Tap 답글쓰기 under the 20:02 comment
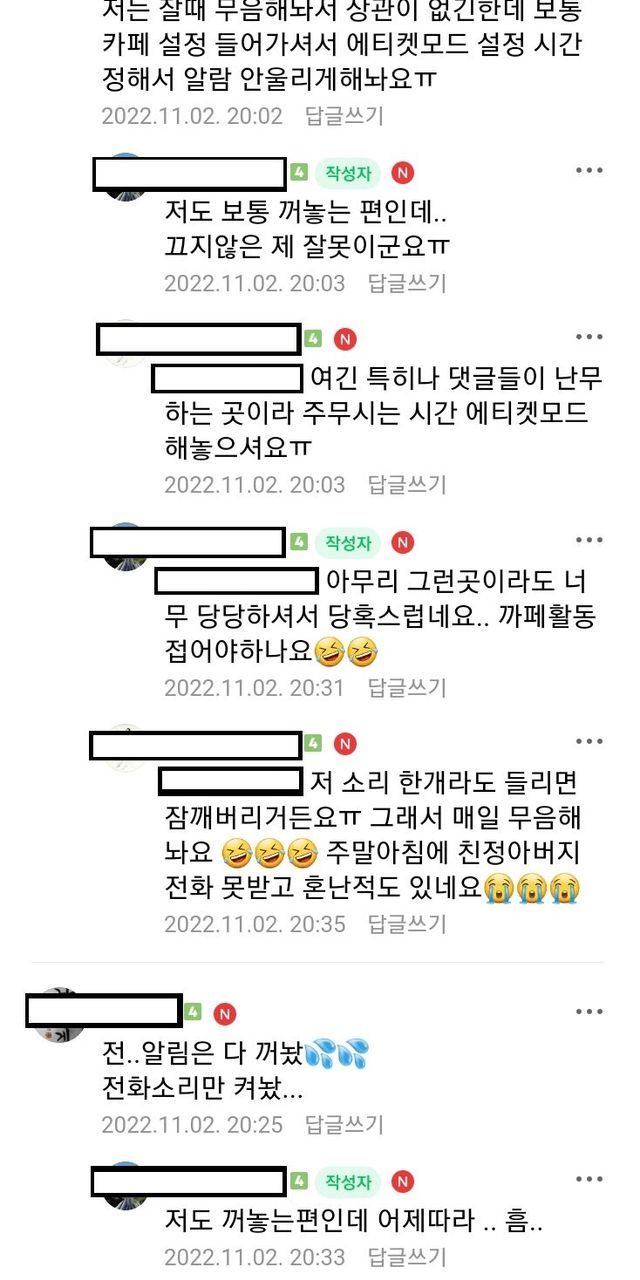The image size is (640, 1280). click(344, 116)
